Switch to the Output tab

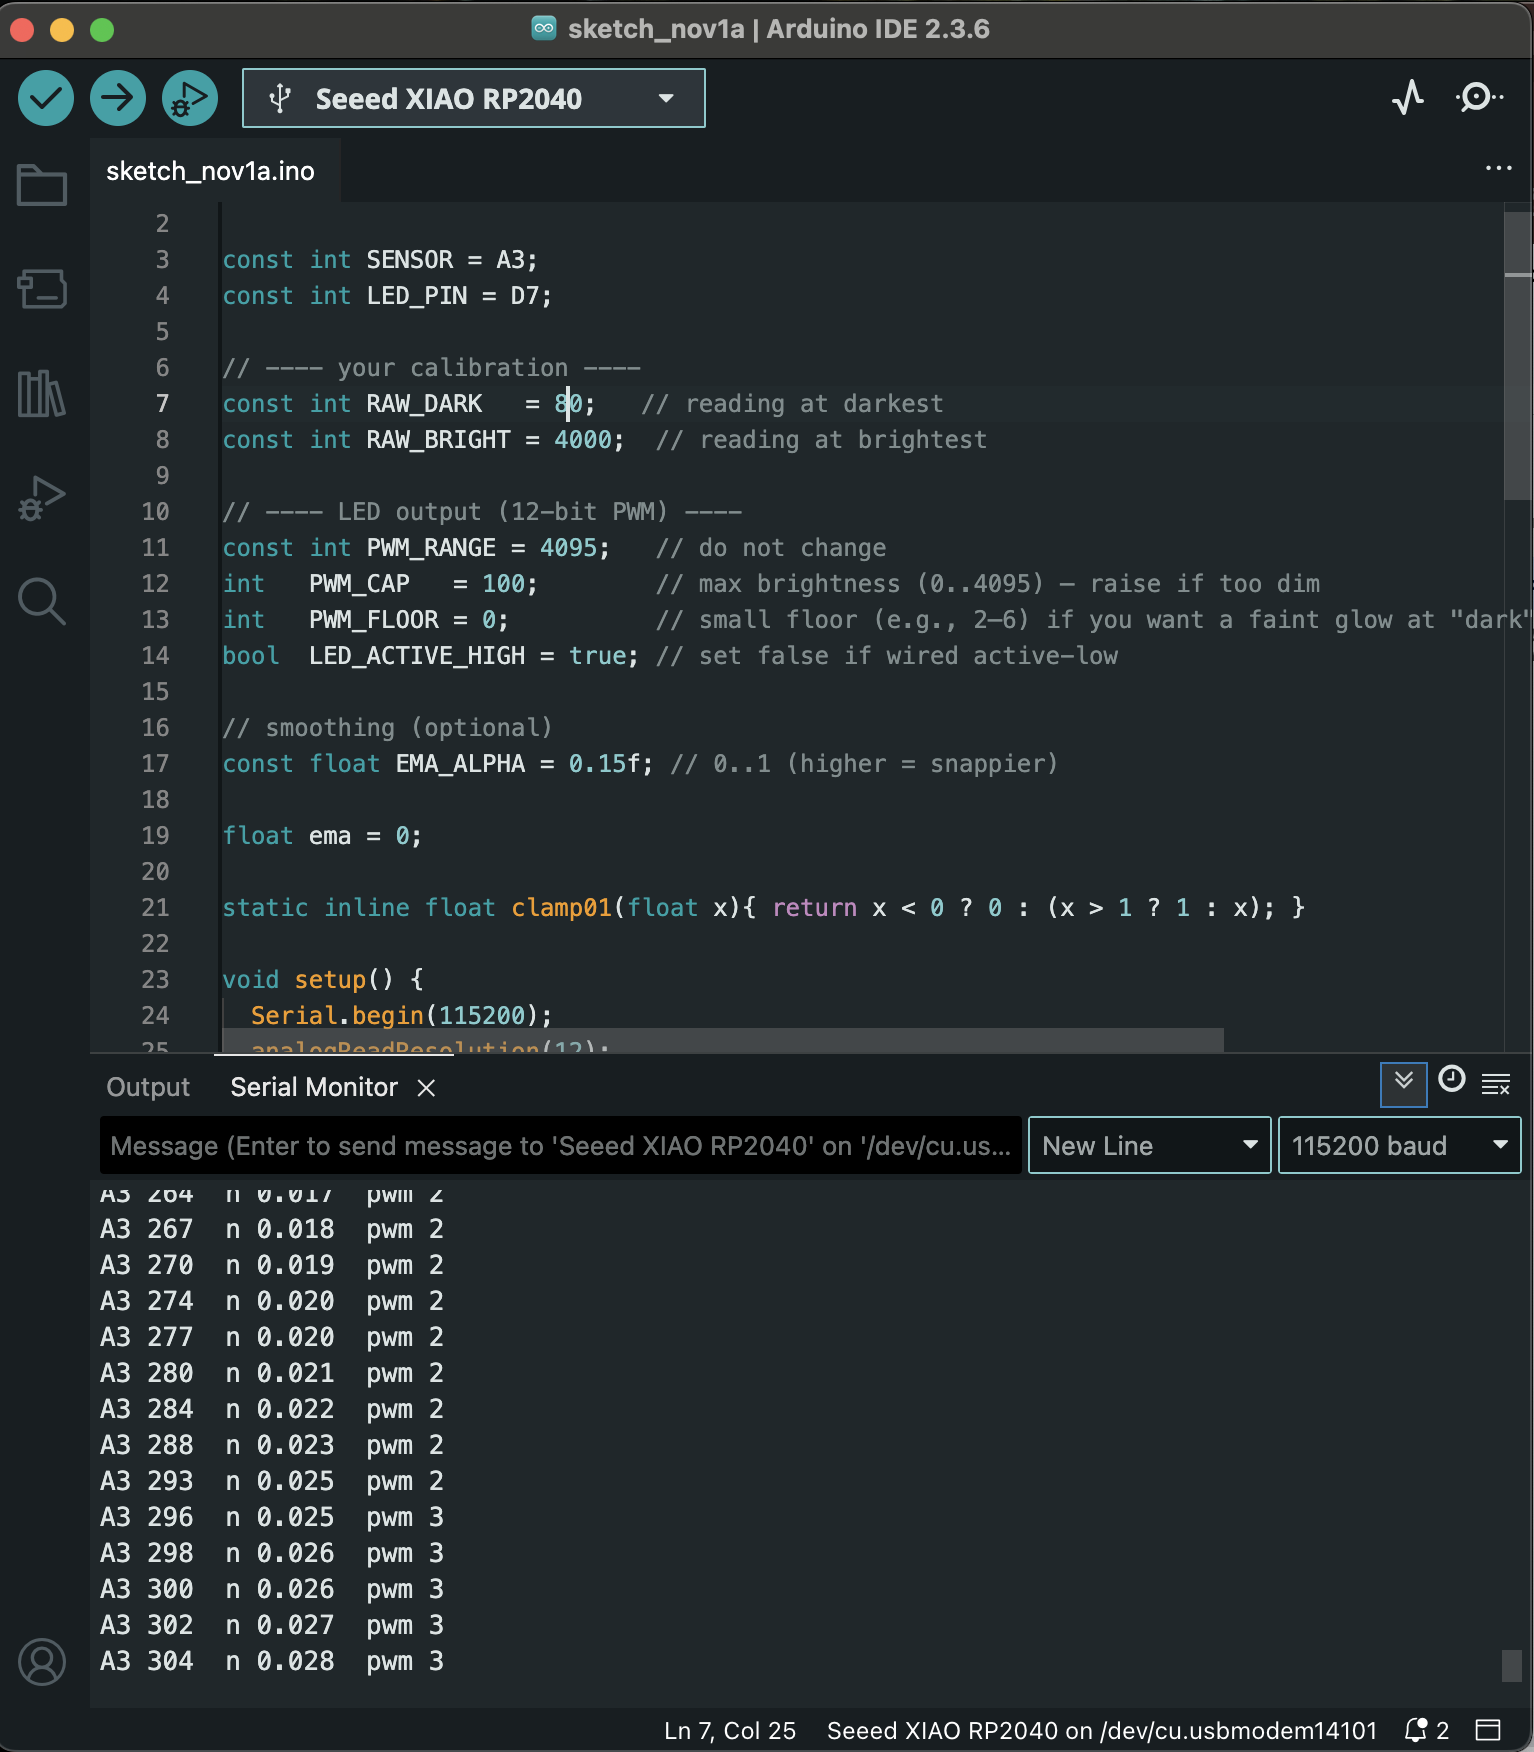point(148,1087)
